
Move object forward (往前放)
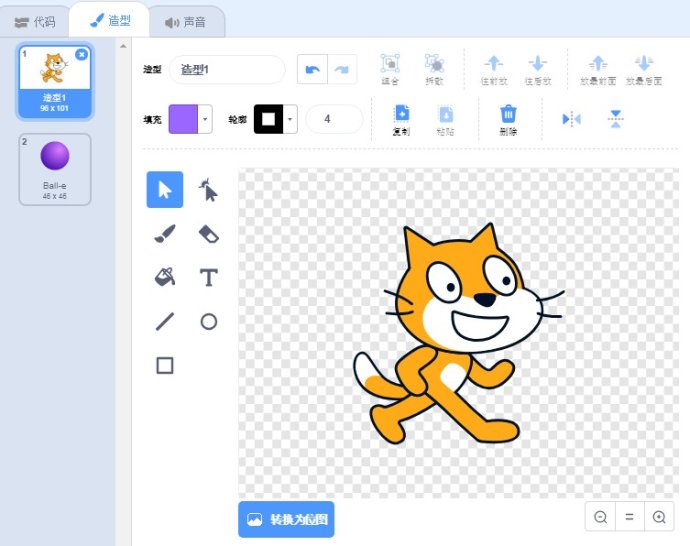point(494,69)
